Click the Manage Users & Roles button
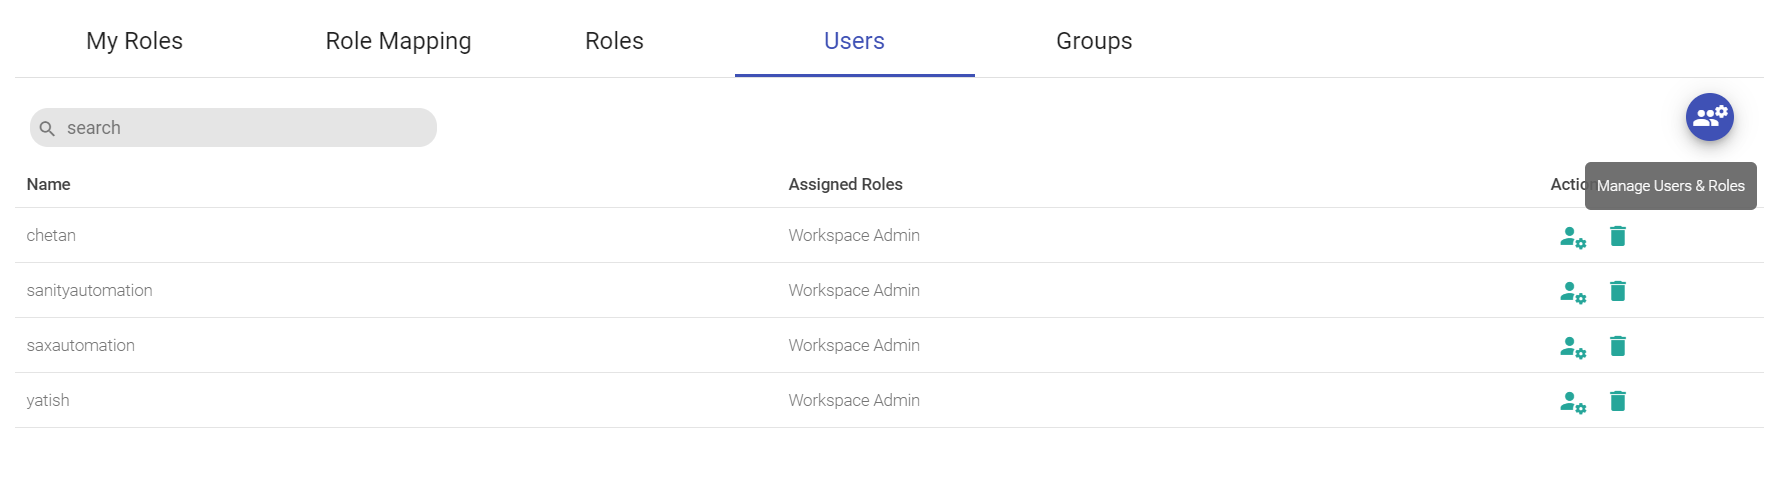 pos(1709,117)
